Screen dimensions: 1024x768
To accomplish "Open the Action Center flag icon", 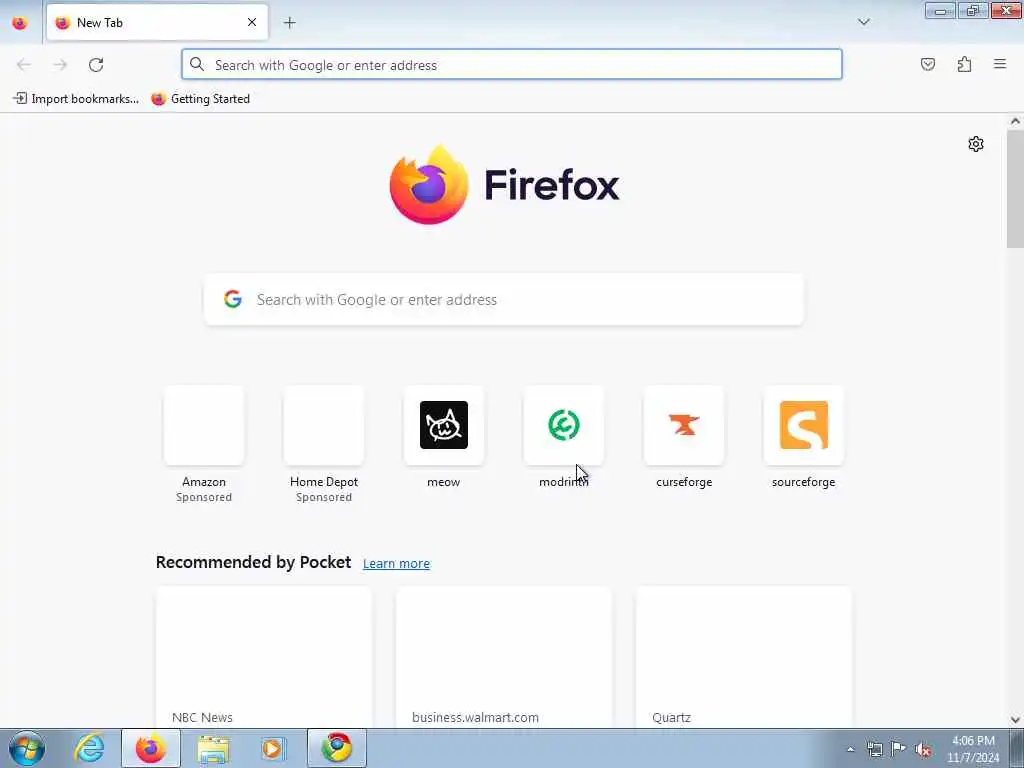I will 899,748.
